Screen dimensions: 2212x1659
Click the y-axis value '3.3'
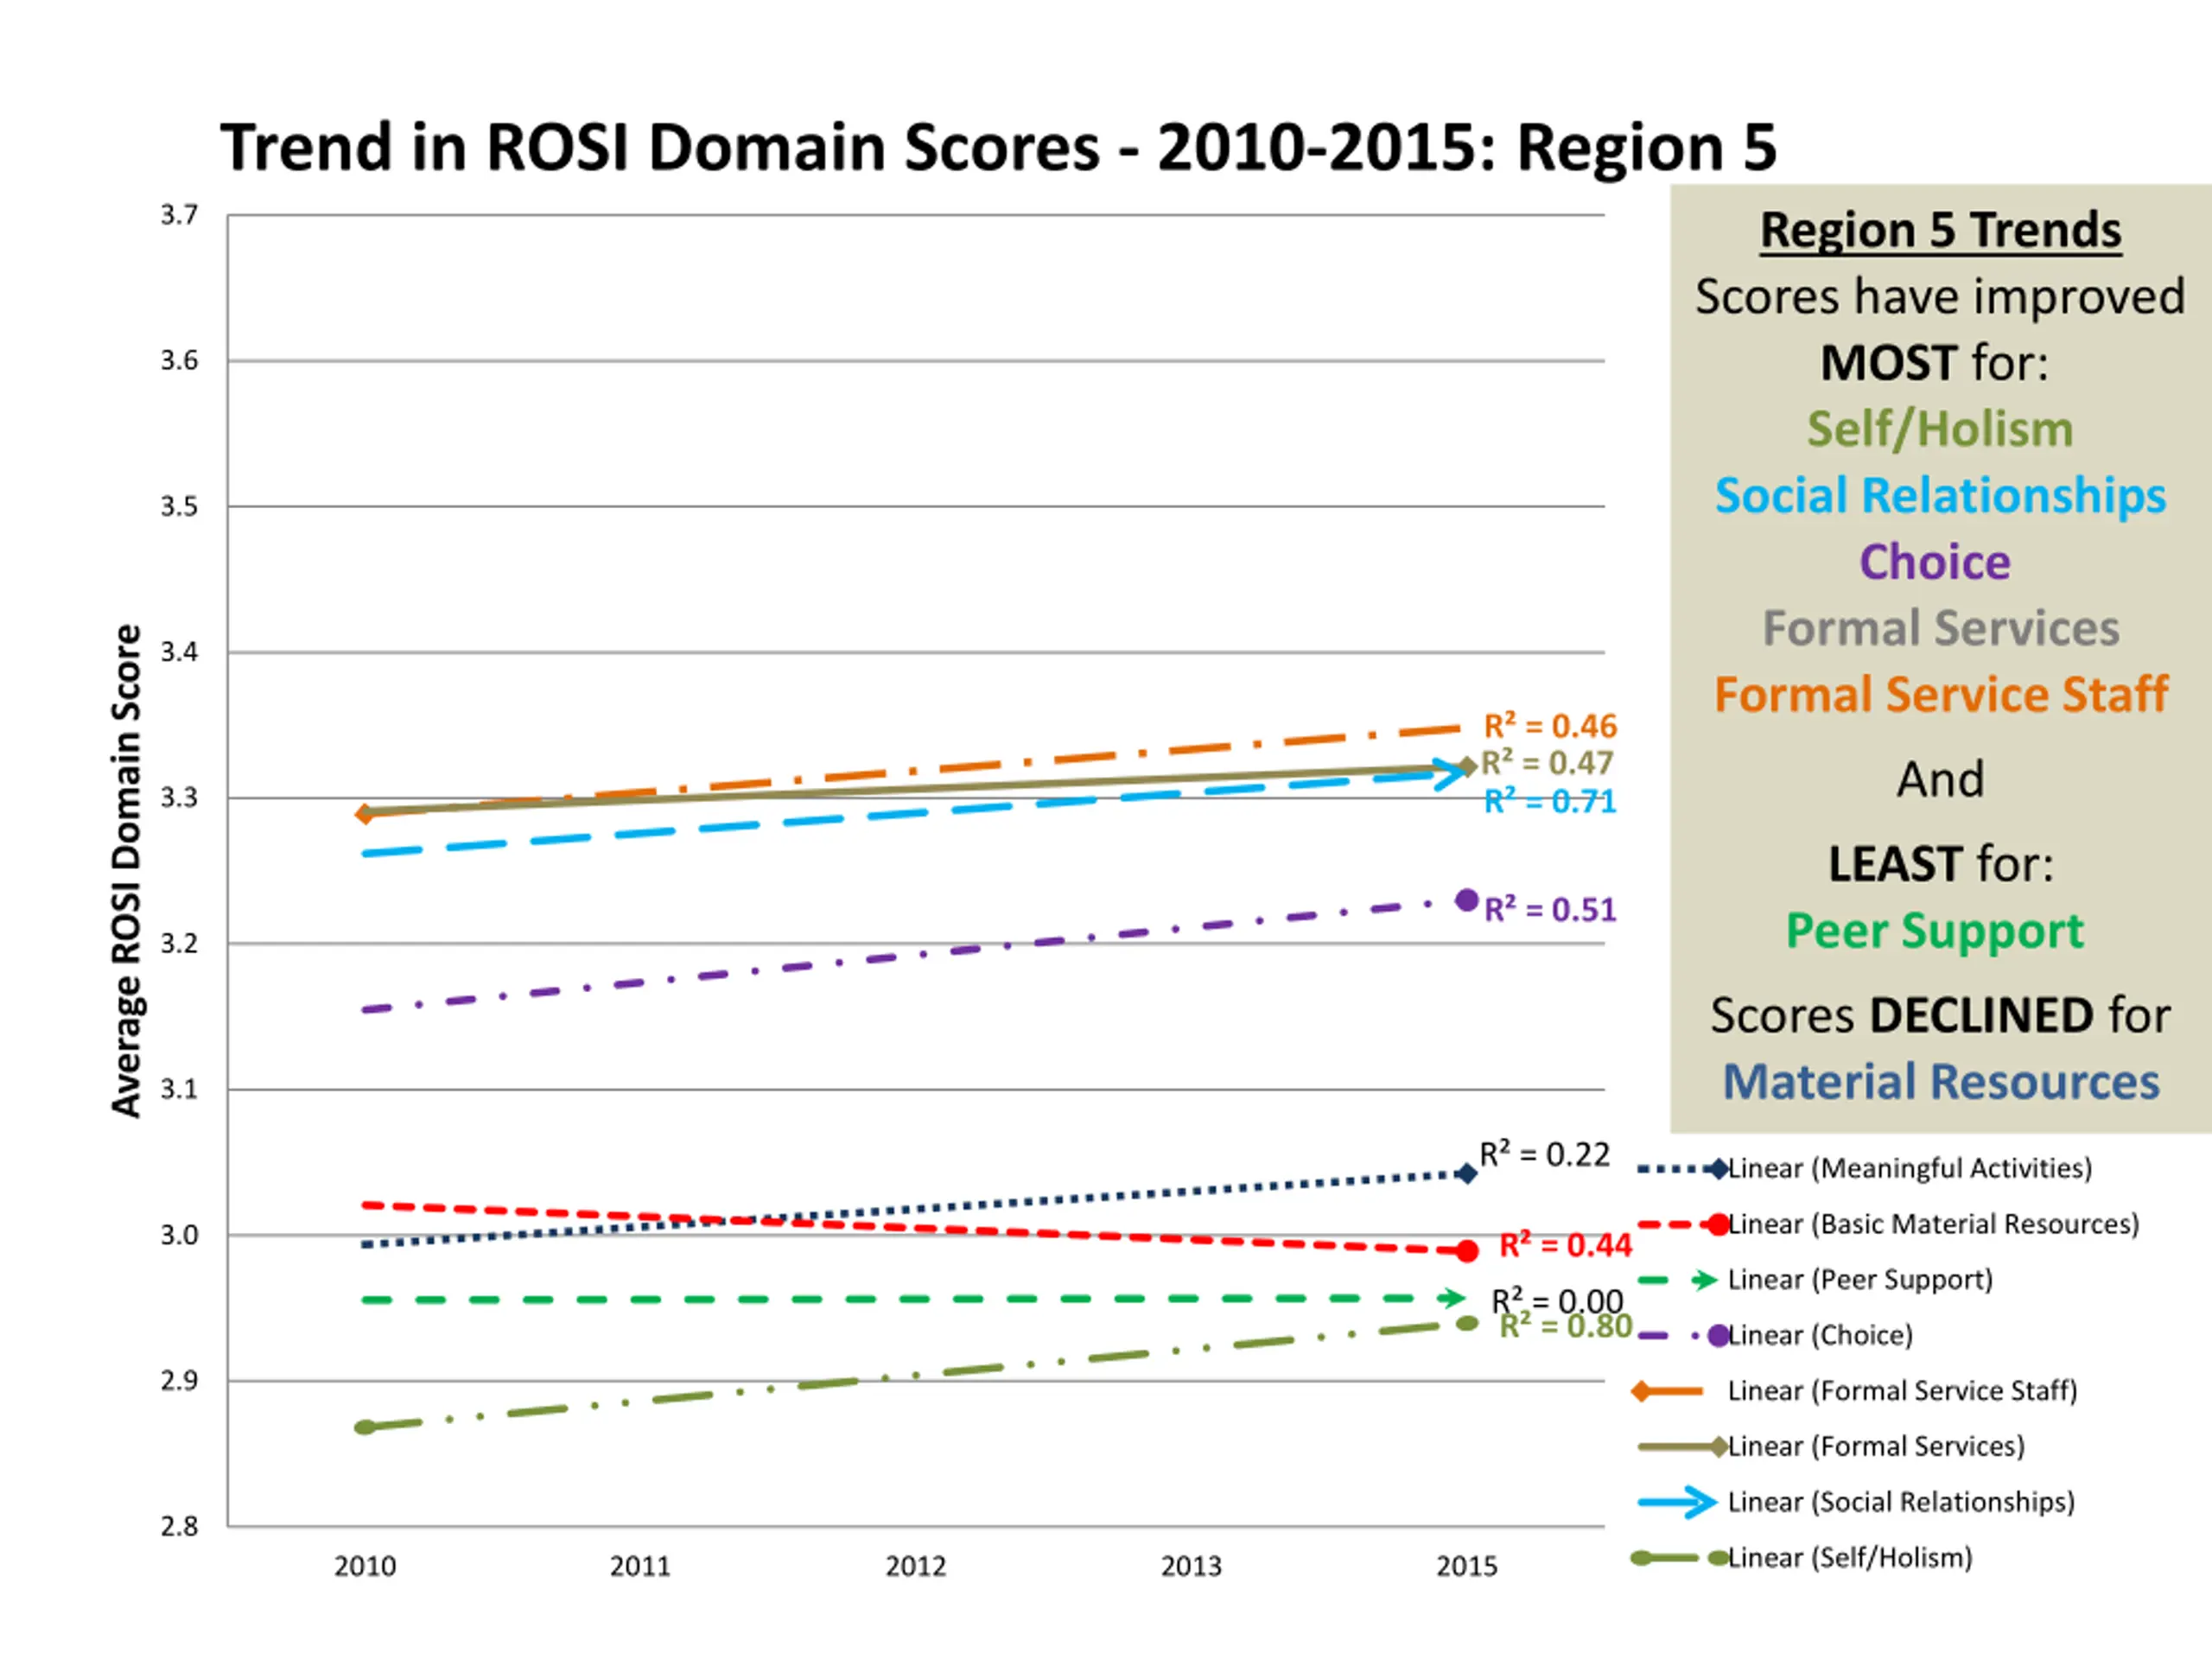(180, 798)
